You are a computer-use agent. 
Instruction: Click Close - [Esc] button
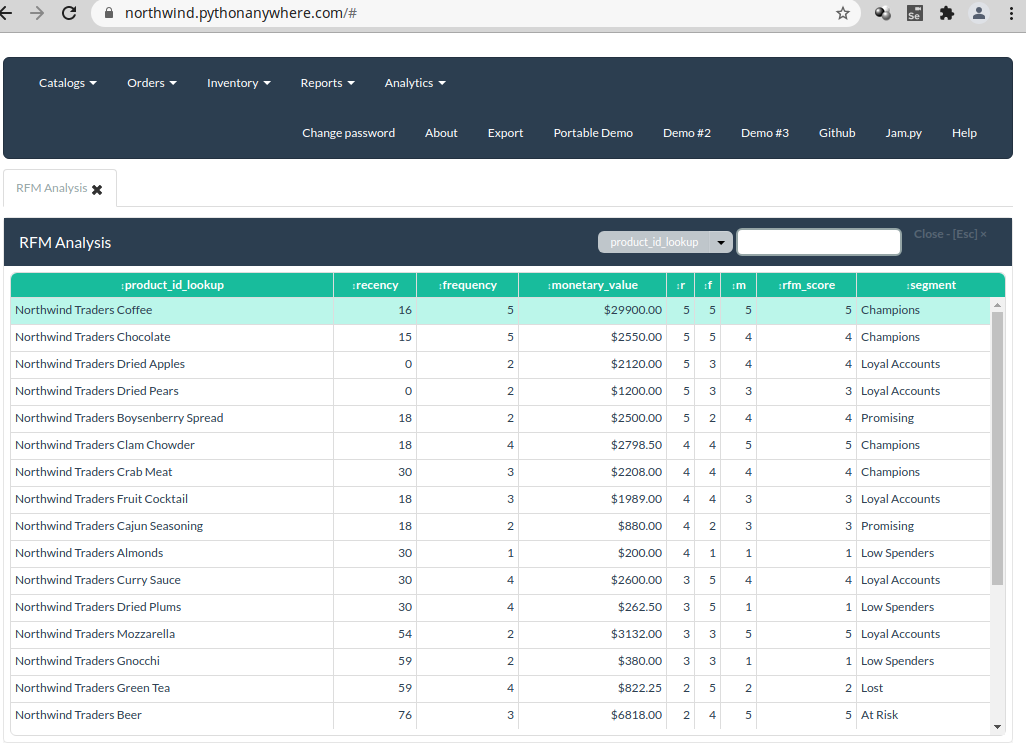(x=949, y=234)
